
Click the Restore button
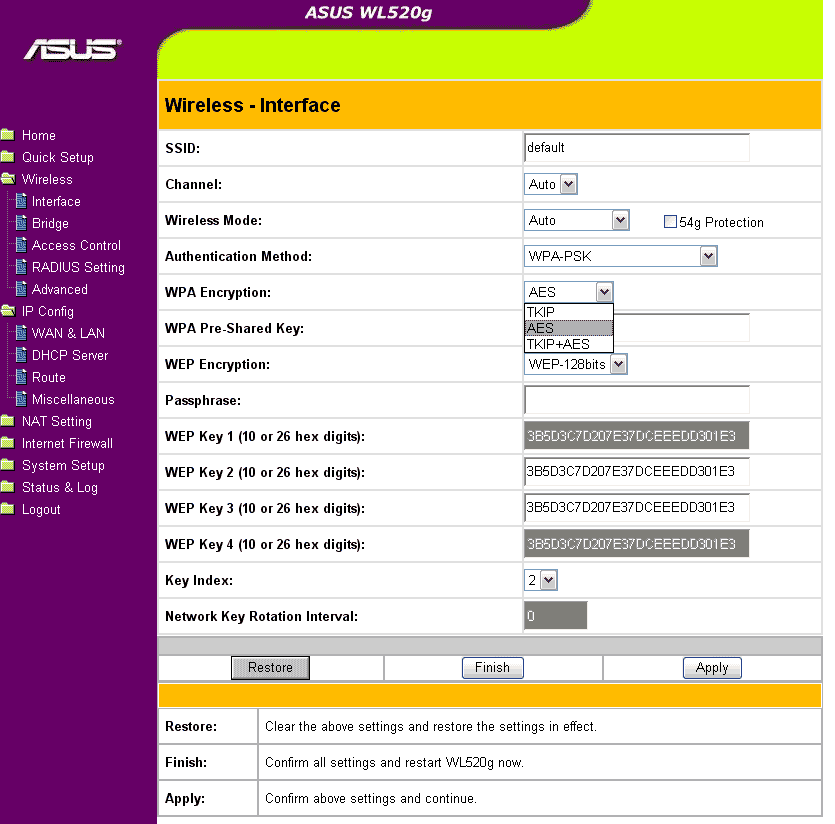coord(270,667)
